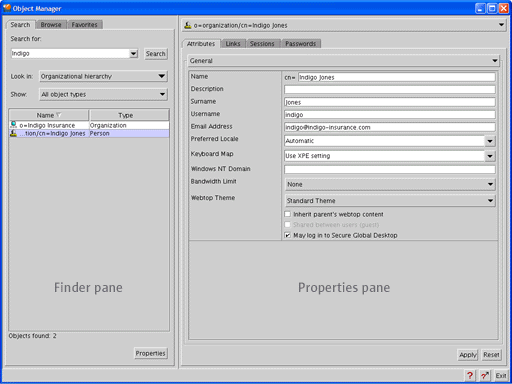Click the empty Description field
This screenshot has width=512, height=384.
pyautogui.click(x=390, y=89)
